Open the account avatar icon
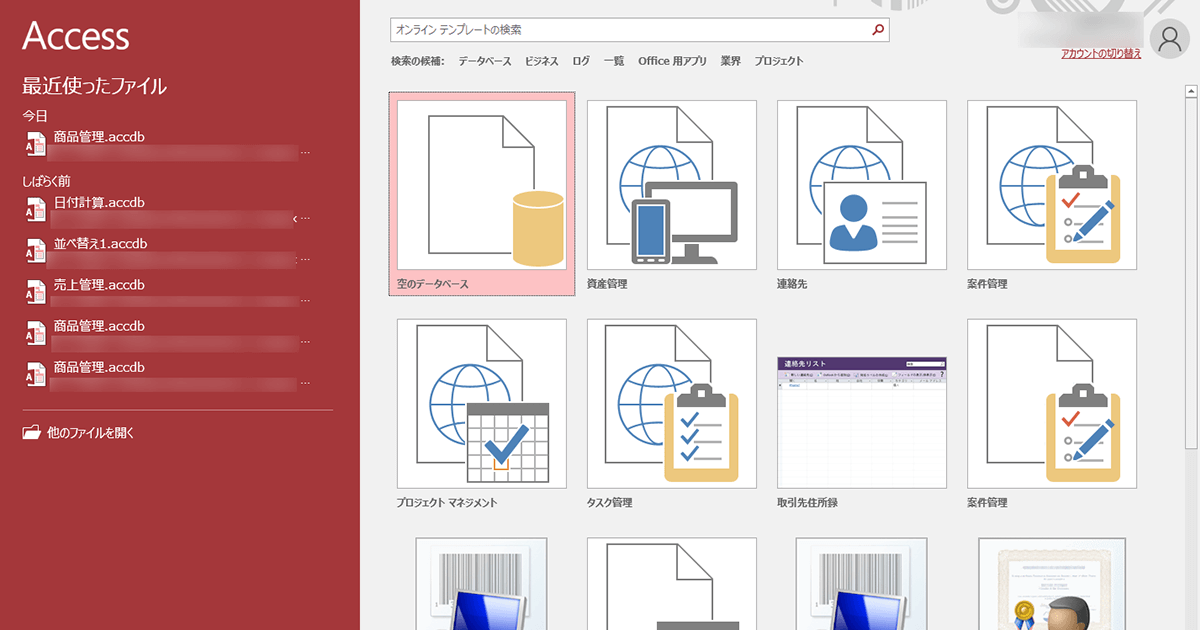 click(1168, 39)
